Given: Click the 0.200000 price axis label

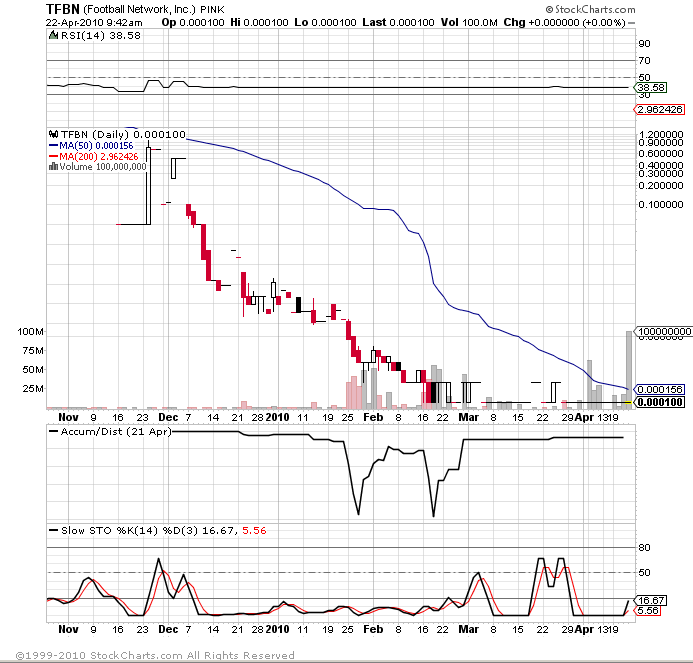Looking at the screenshot, I should pos(661,185).
